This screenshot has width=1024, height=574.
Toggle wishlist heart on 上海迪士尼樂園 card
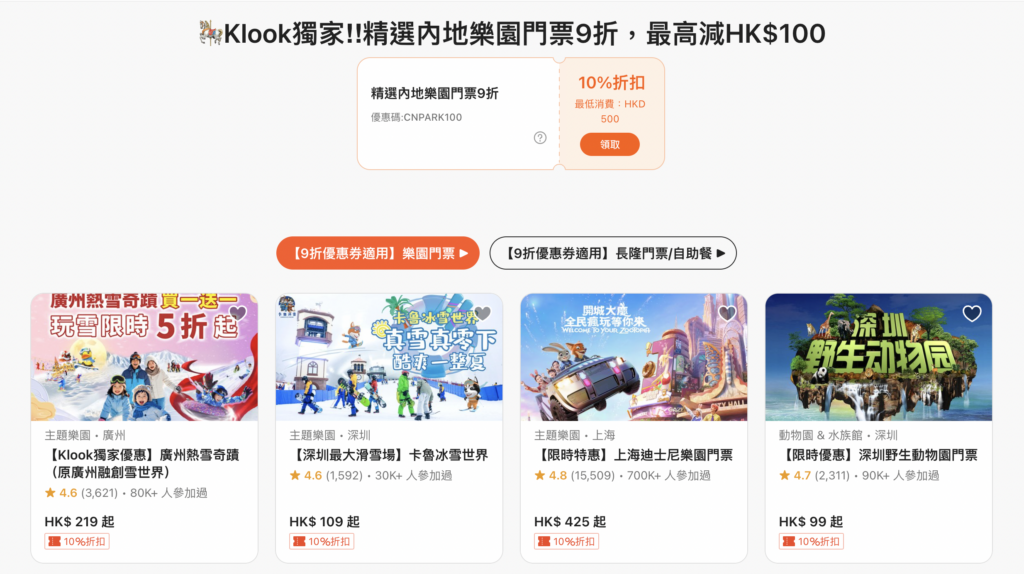727,313
